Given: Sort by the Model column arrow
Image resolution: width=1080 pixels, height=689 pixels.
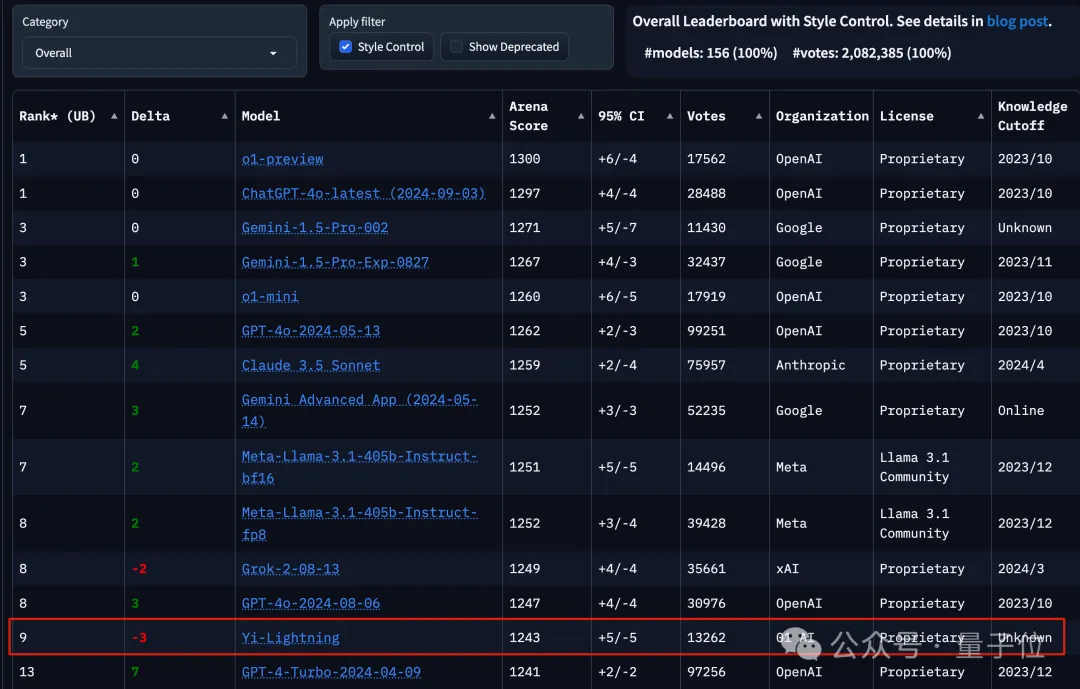Looking at the screenshot, I should (492, 116).
